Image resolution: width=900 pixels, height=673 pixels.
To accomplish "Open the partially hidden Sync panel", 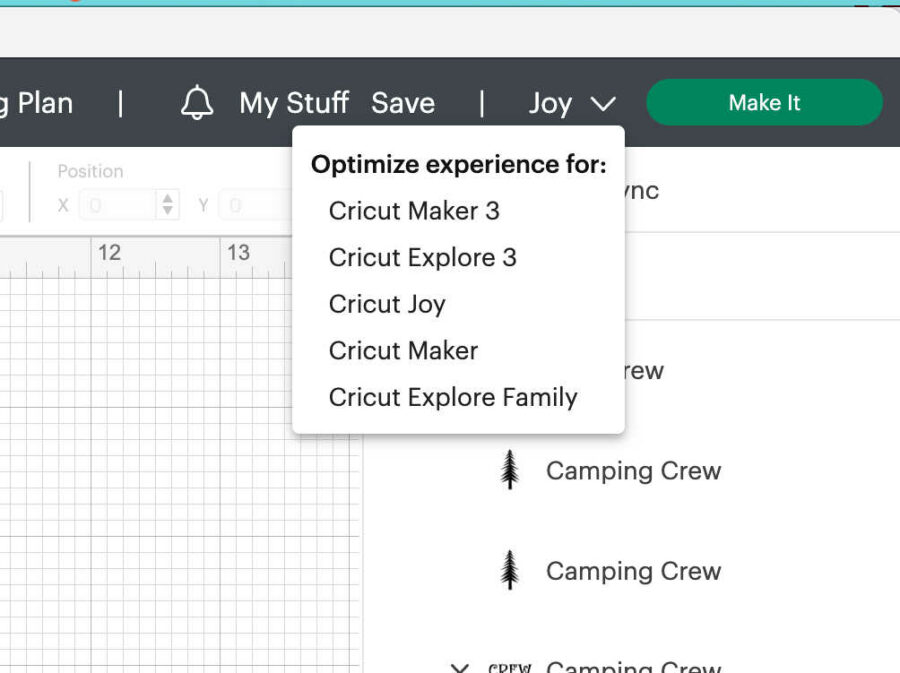I will [x=640, y=190].
